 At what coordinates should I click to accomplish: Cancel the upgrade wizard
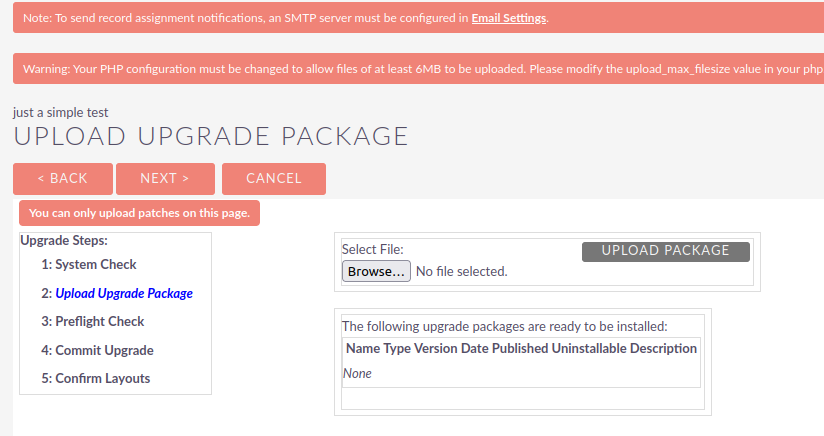273,178
